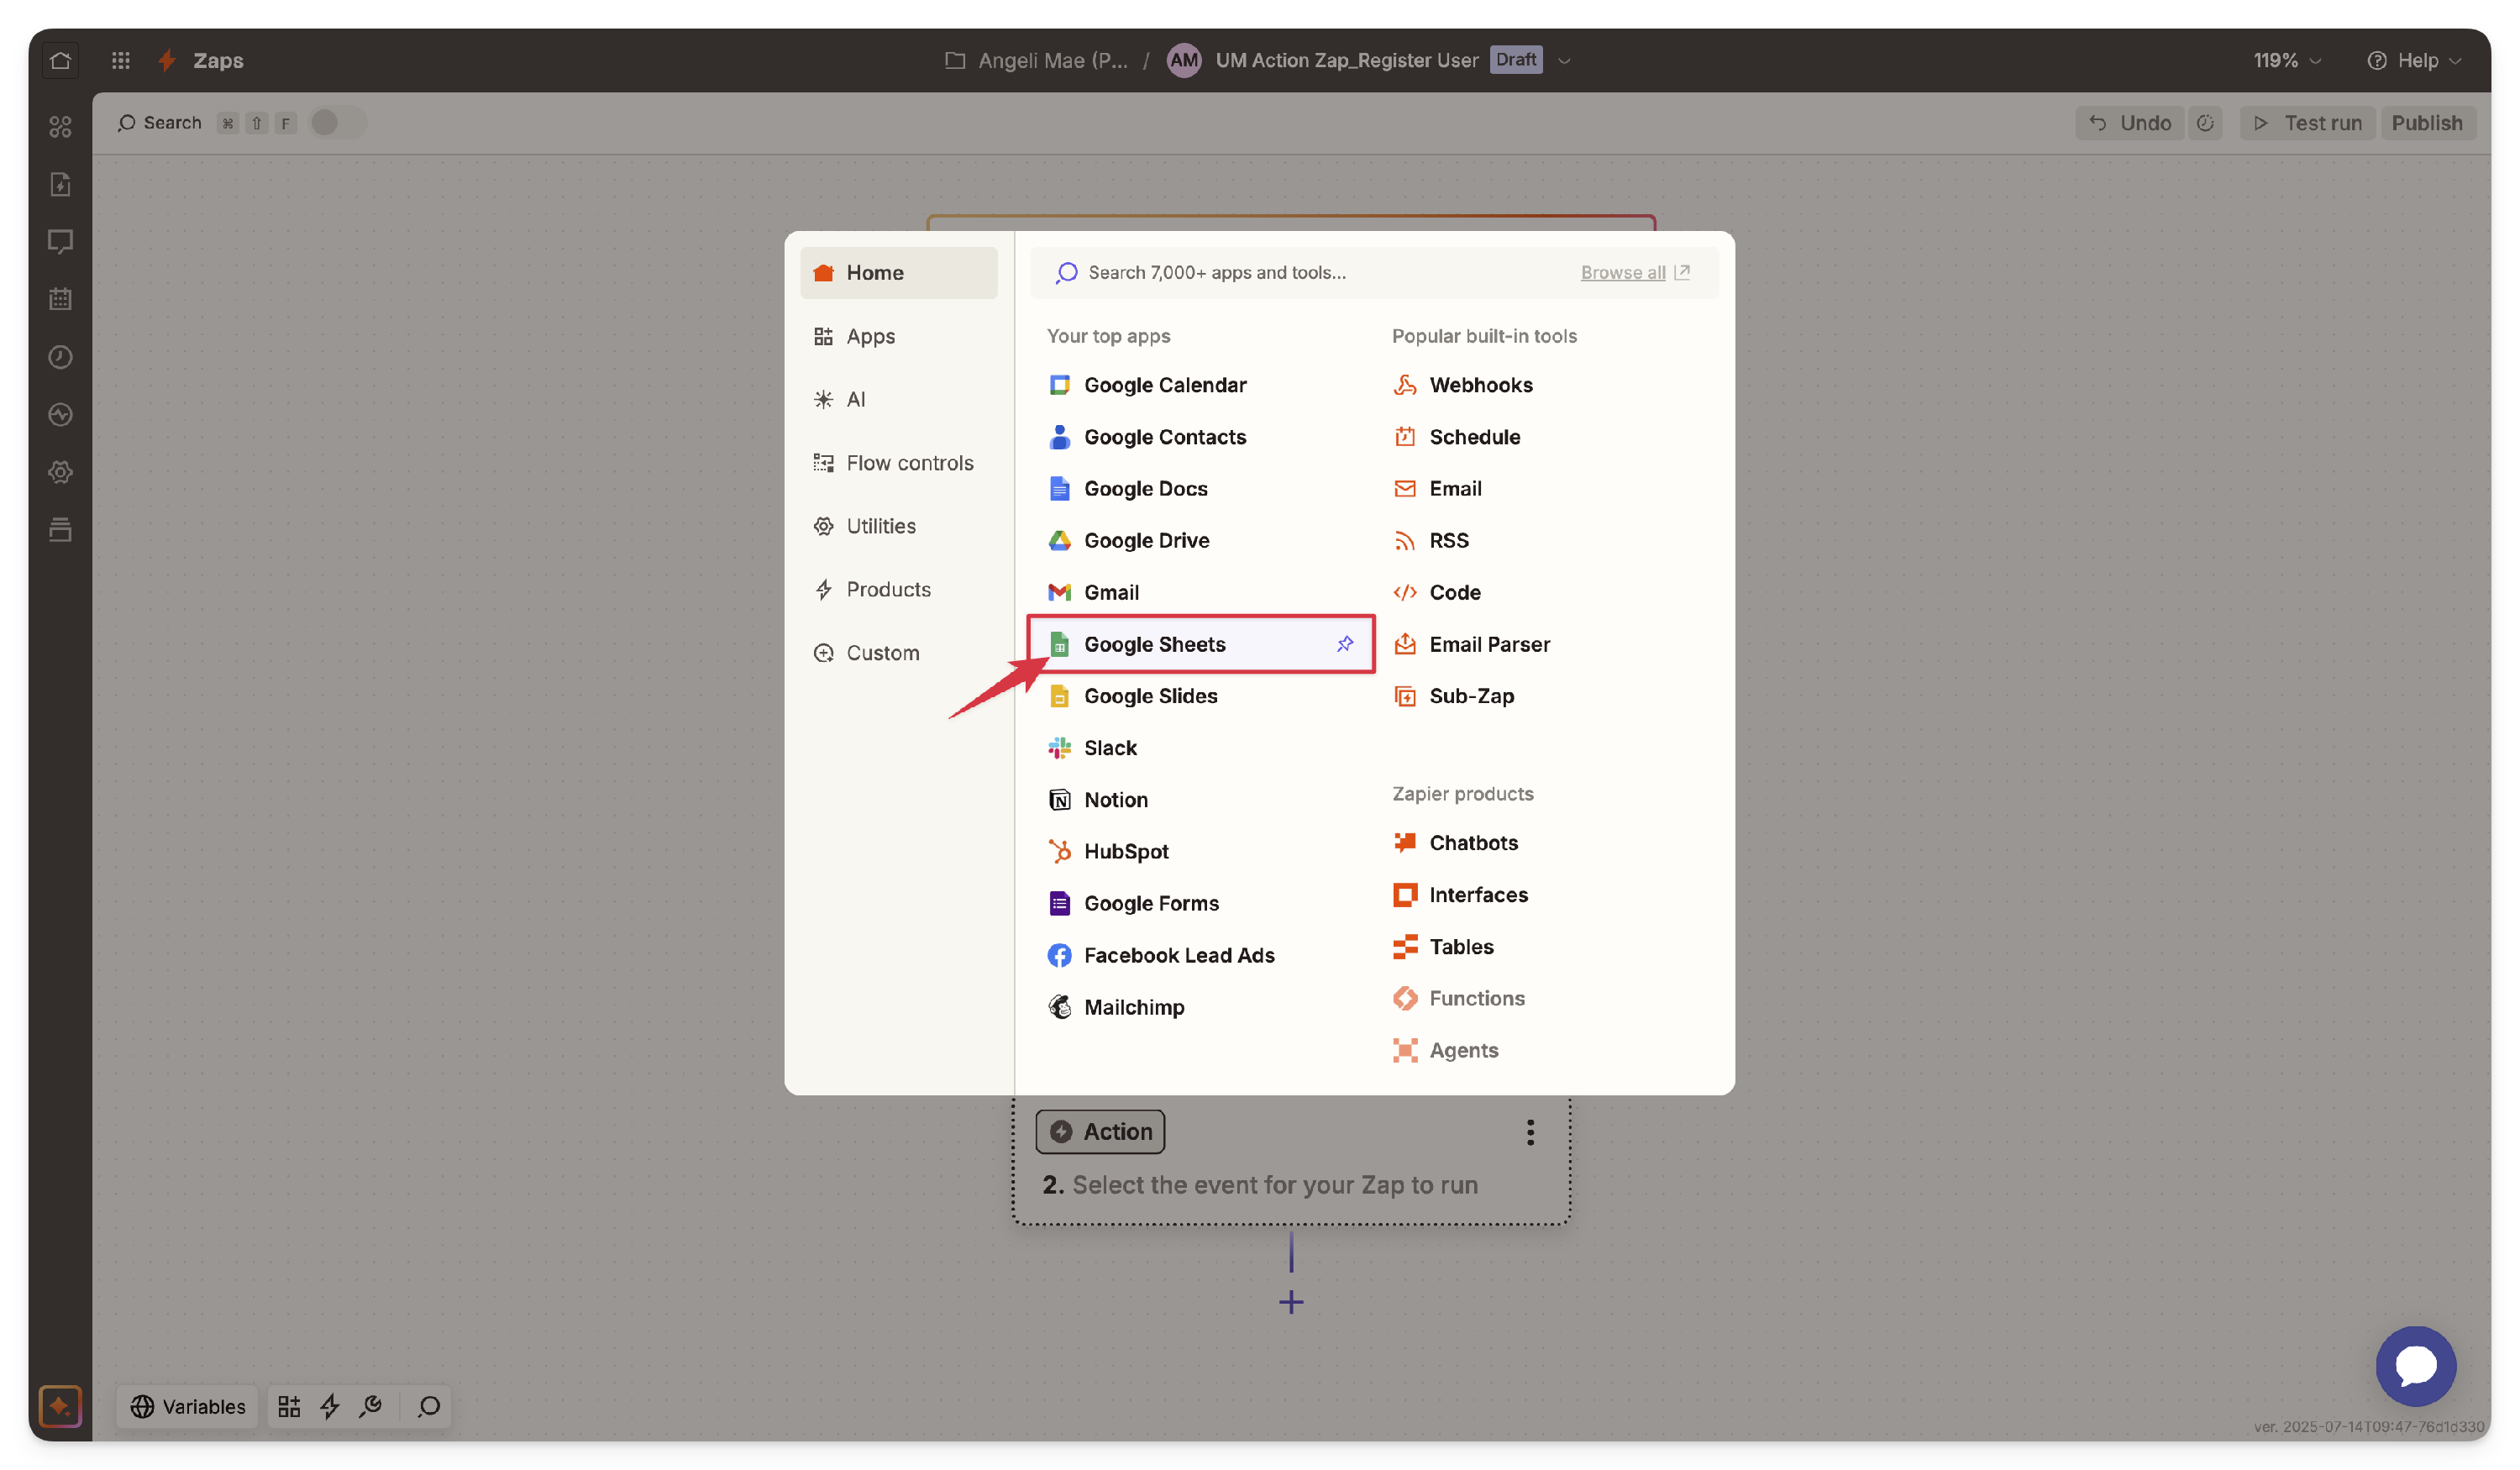Click the version history icon next to Undo
The height and width of the screenshot is (1470, 2520).
[2204, 123]
